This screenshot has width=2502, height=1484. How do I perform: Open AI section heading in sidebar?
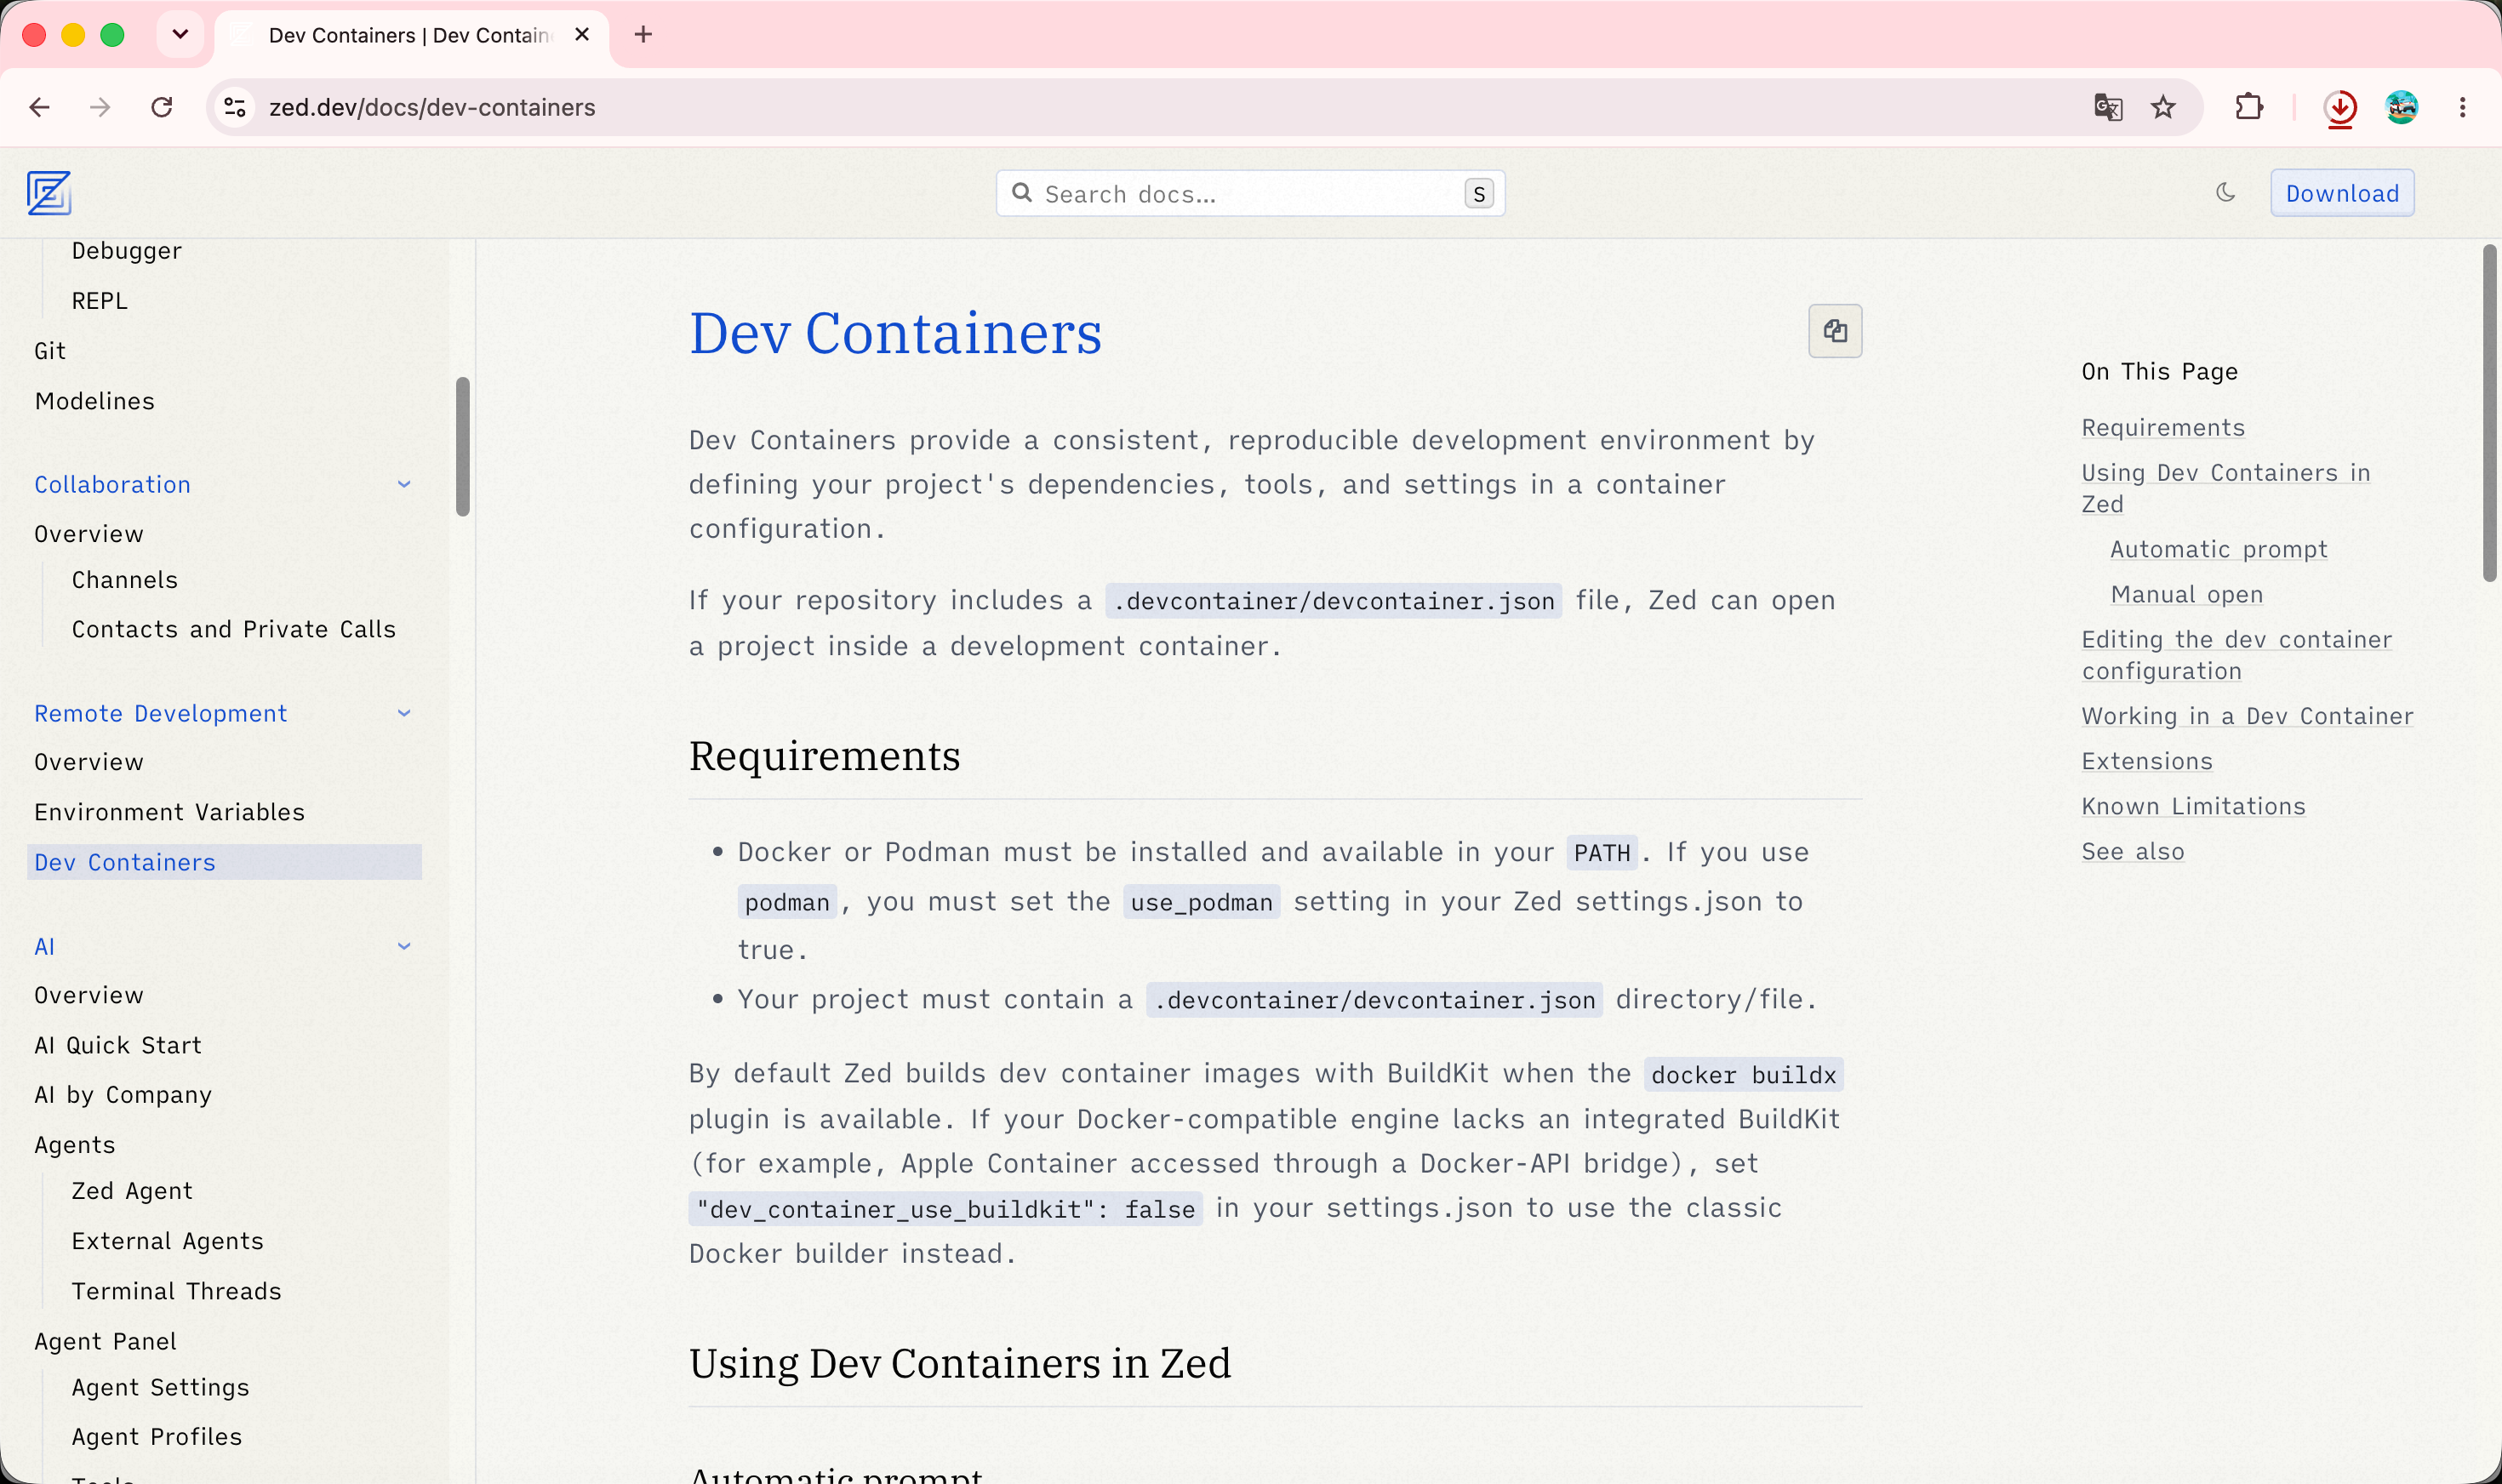[44, 946]
